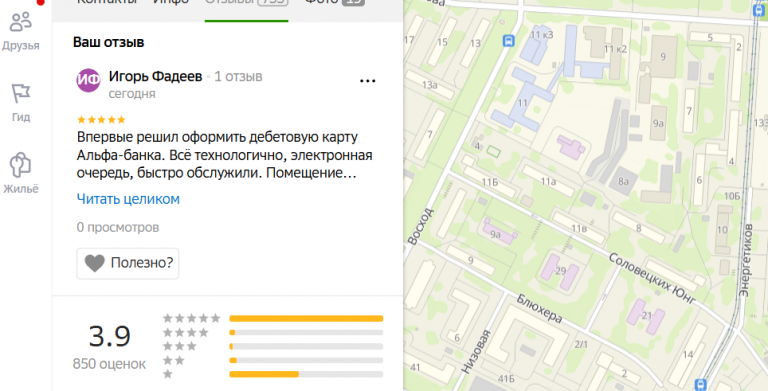768x391 pixels.
Task: Select building 2/1 on the map
Action: (581, 344)
